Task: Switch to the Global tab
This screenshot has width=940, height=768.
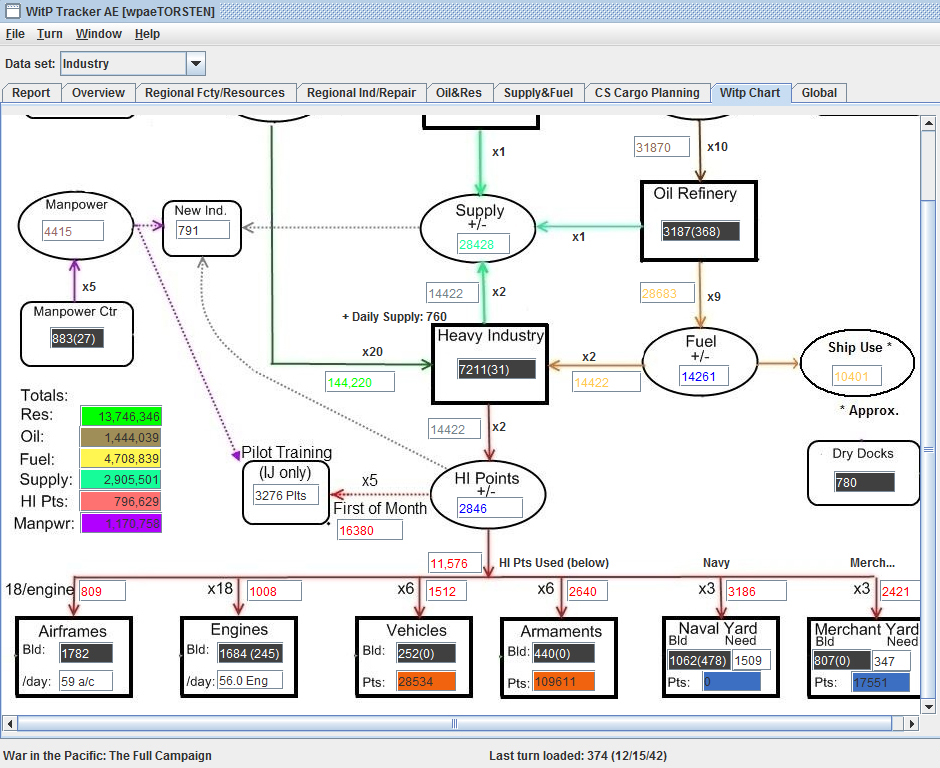Action: tap(819, 93)
